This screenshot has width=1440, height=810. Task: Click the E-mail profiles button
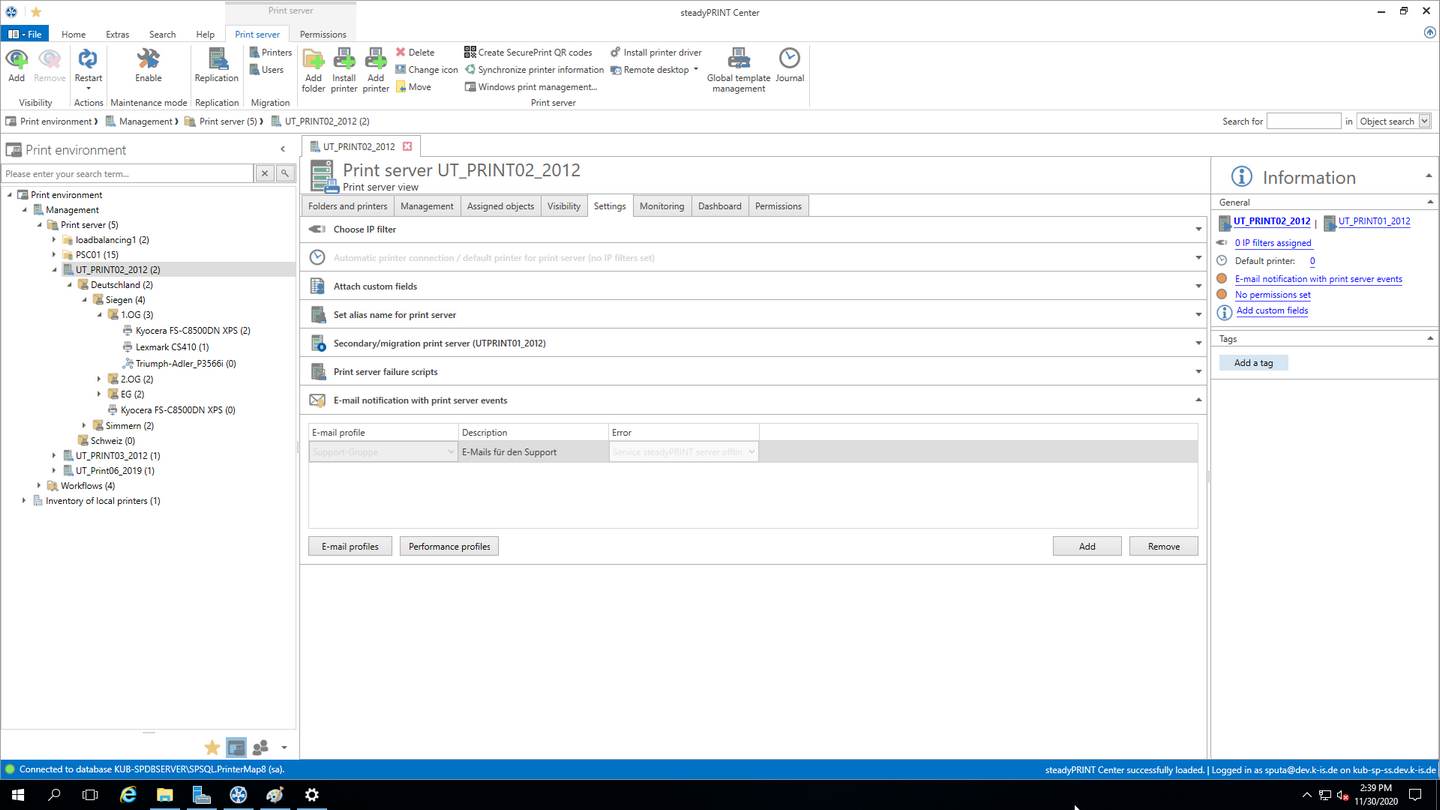click(350, 546)
